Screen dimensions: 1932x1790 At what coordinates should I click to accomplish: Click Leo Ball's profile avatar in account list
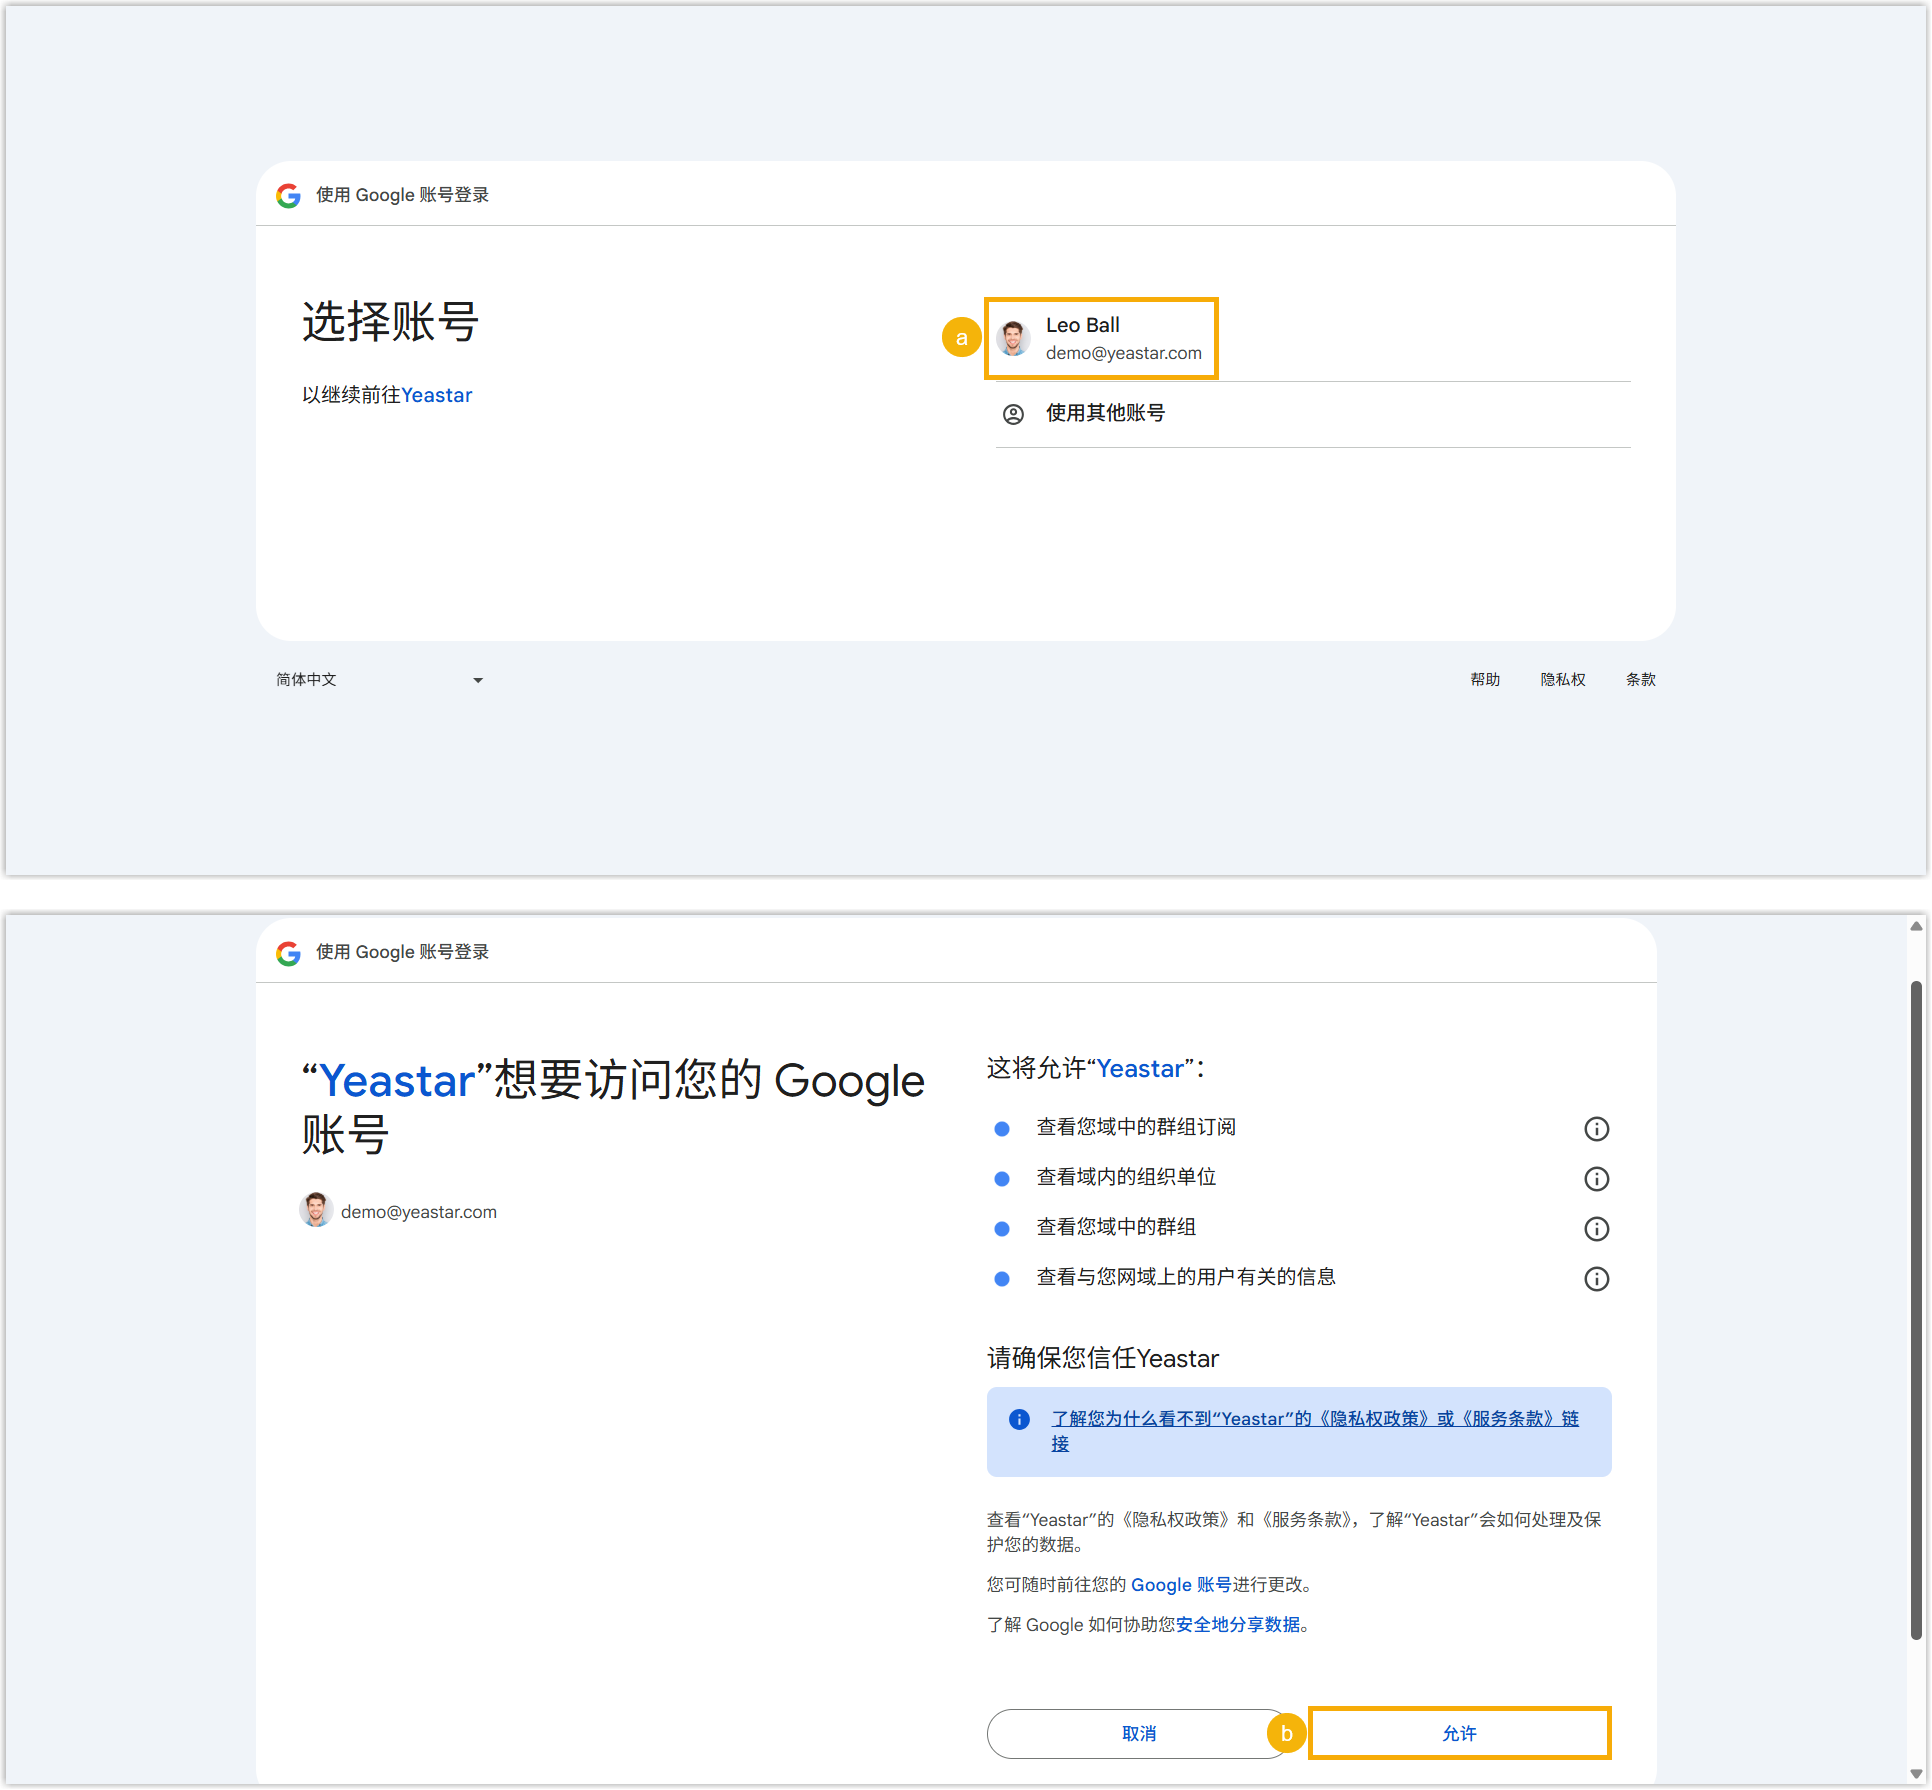coord(1013,338)
